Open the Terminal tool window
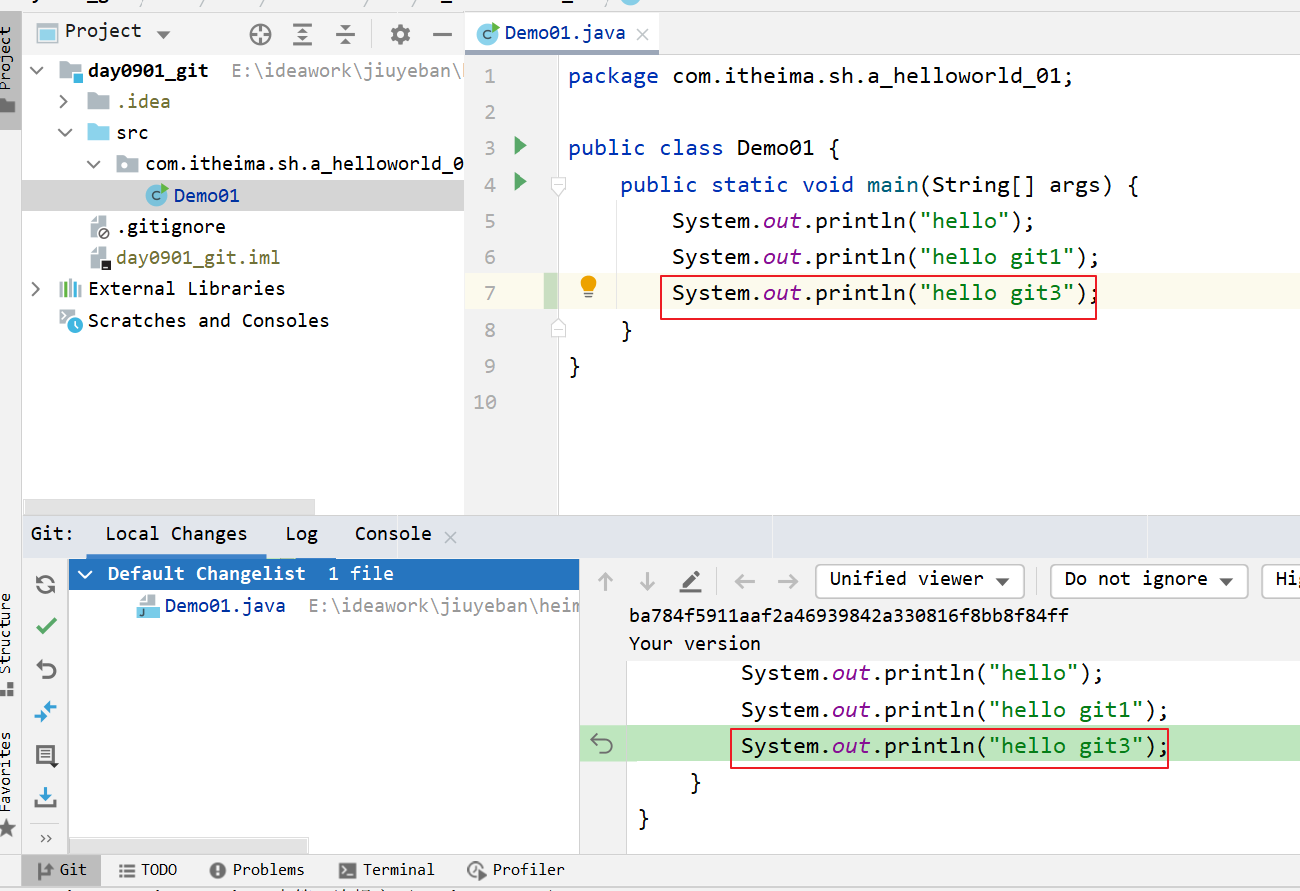 (x=387, y=870)
